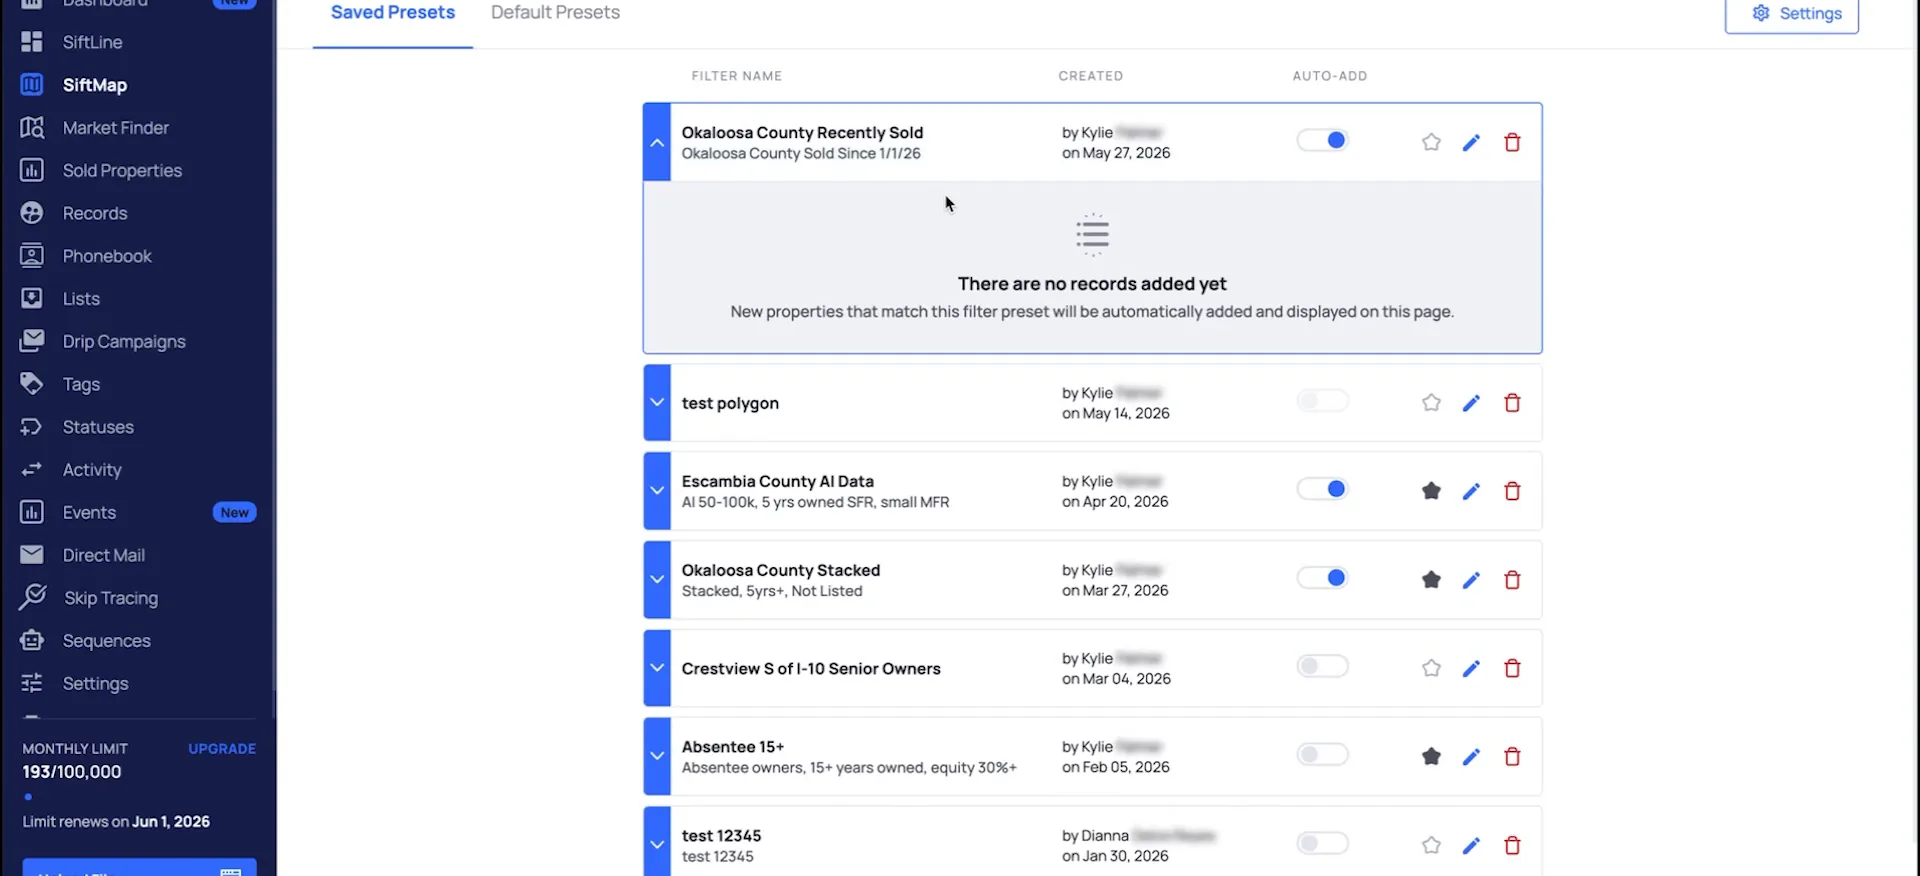Screen dimensions: 1920x876
Task: Expand Crestview S of I-10 Senior Owners row
Action: point(657,668)
